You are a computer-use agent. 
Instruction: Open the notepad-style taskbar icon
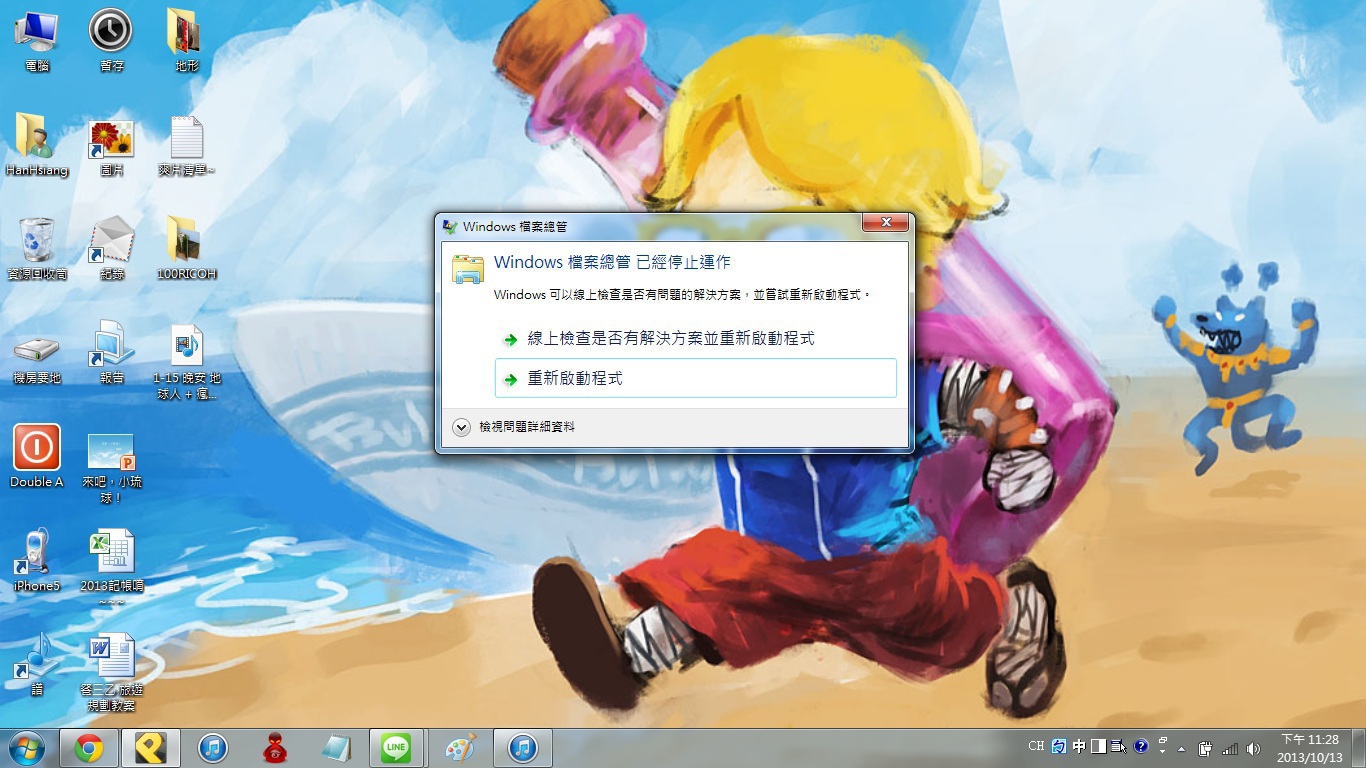coord(337,748)
